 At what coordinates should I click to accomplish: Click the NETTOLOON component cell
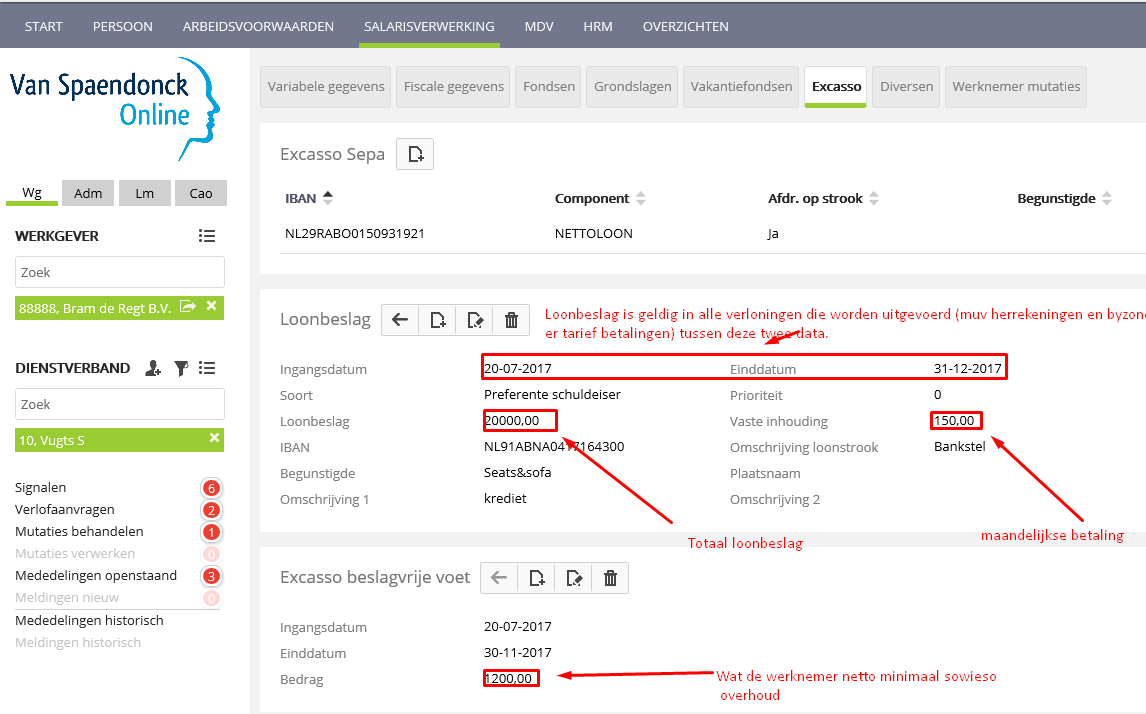pos(593,234)
